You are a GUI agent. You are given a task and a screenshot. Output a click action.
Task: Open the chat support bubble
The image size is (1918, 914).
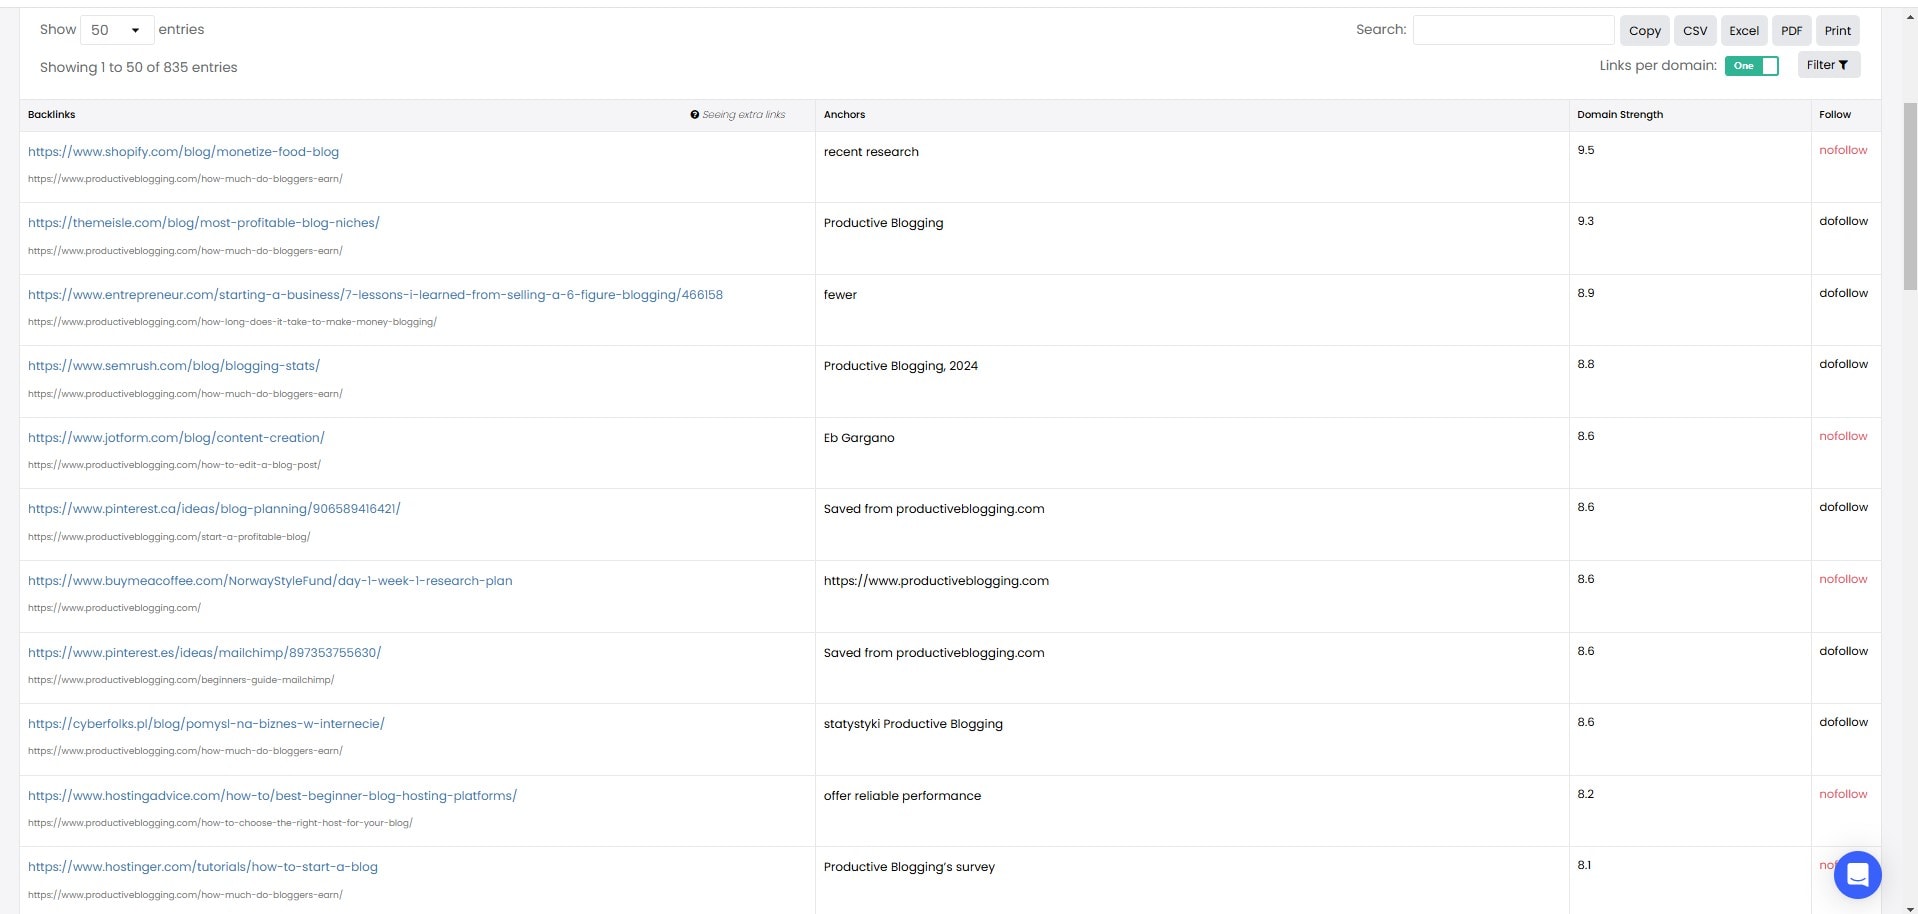coord(1857,874)
